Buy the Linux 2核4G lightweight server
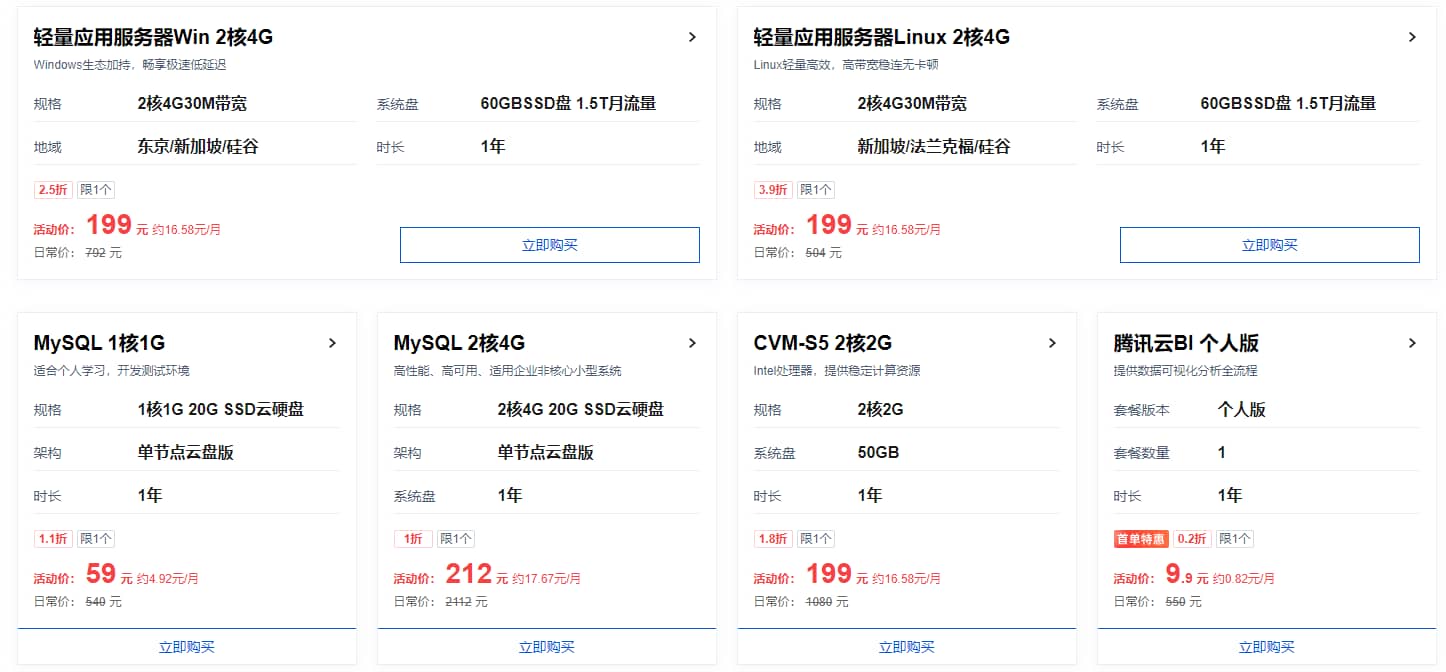The width and height of the screenshot is (1446, 672). point(1269,245)
